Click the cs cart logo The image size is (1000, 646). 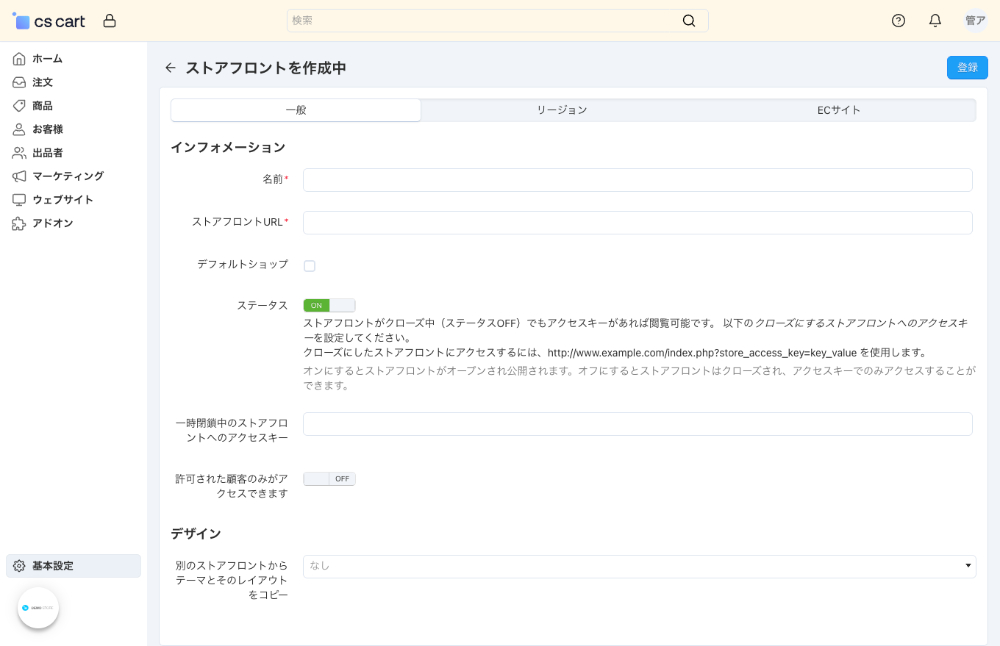48,21
